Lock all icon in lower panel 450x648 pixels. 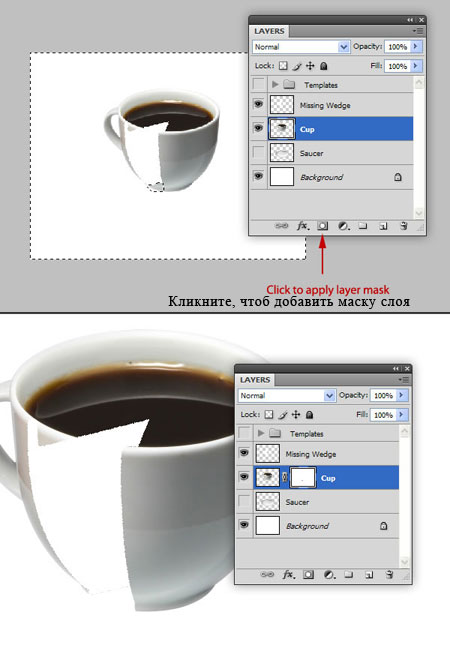pos(310,415)
